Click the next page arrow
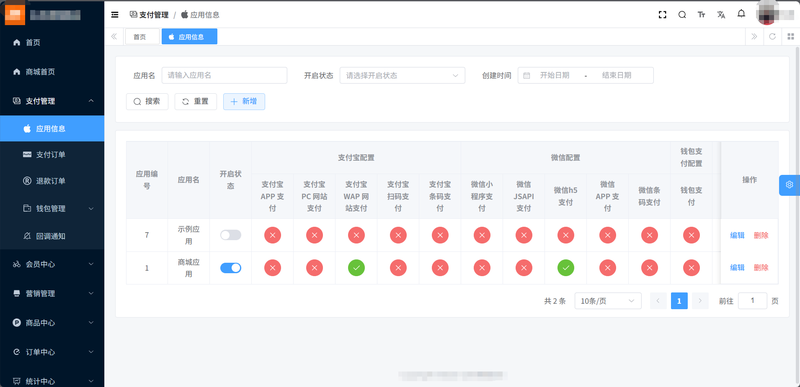The width and height of the screenshot is (800, 387). click(700, 301)
